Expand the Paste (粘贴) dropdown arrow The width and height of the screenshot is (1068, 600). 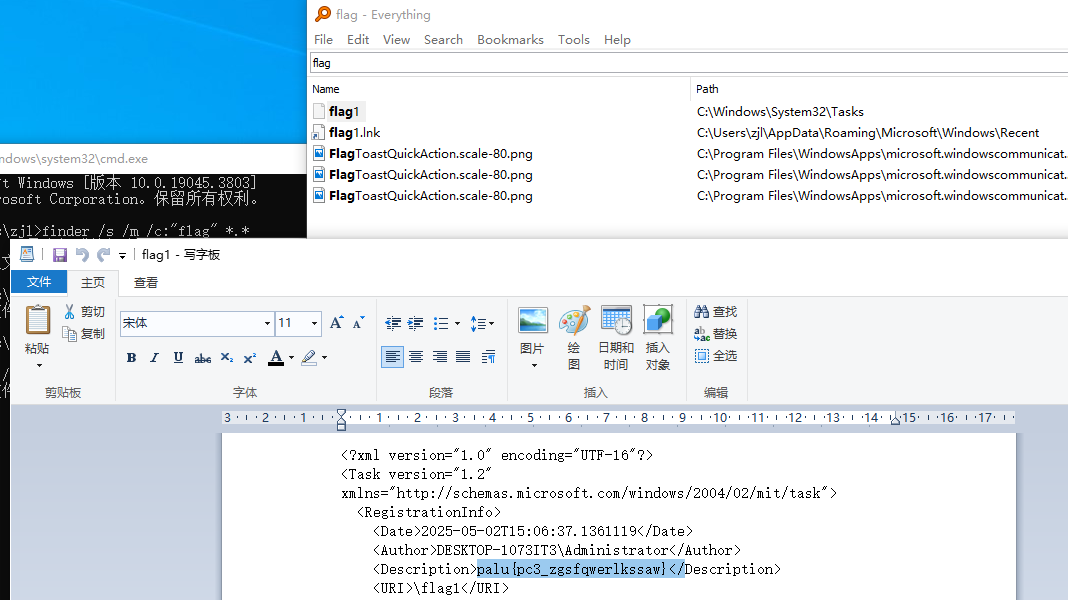coord(39,366)
